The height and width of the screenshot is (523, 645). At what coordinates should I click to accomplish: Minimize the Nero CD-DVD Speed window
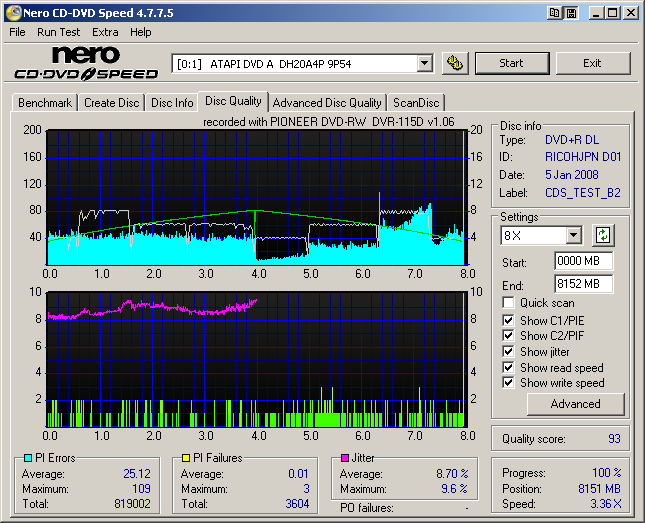[x=596, y=13]
